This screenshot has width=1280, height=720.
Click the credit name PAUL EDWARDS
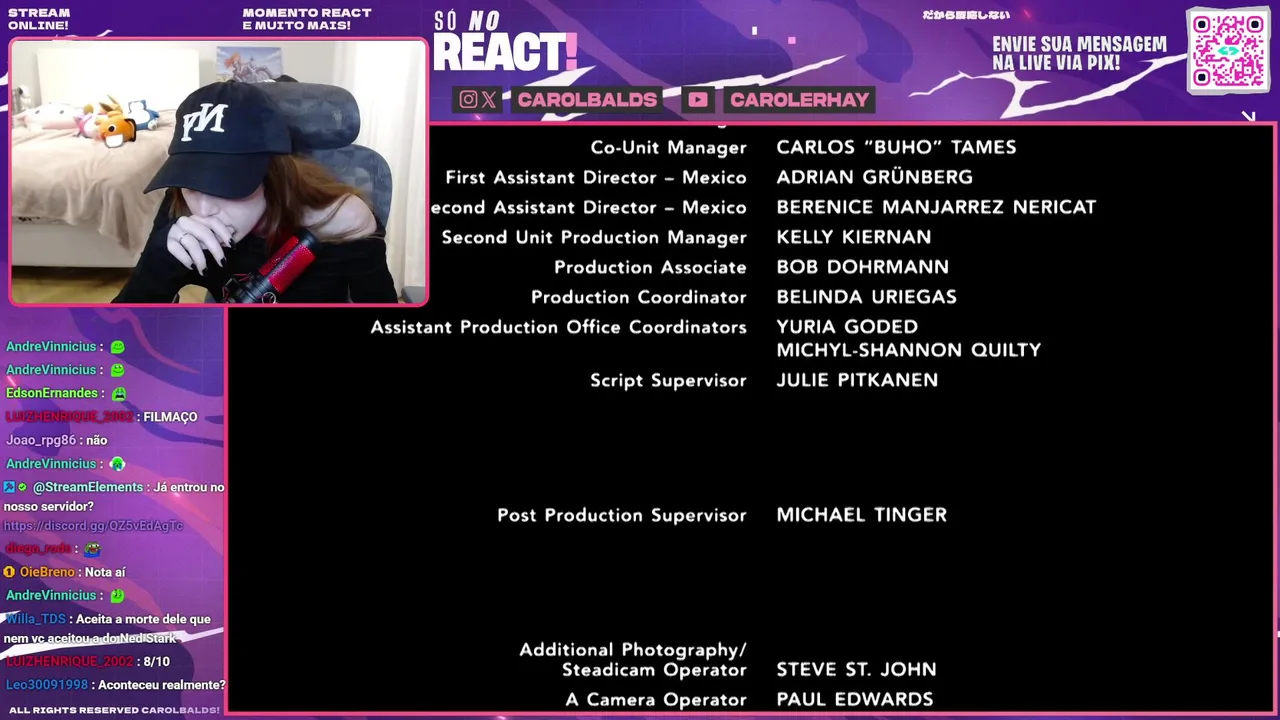pos(855,700)
